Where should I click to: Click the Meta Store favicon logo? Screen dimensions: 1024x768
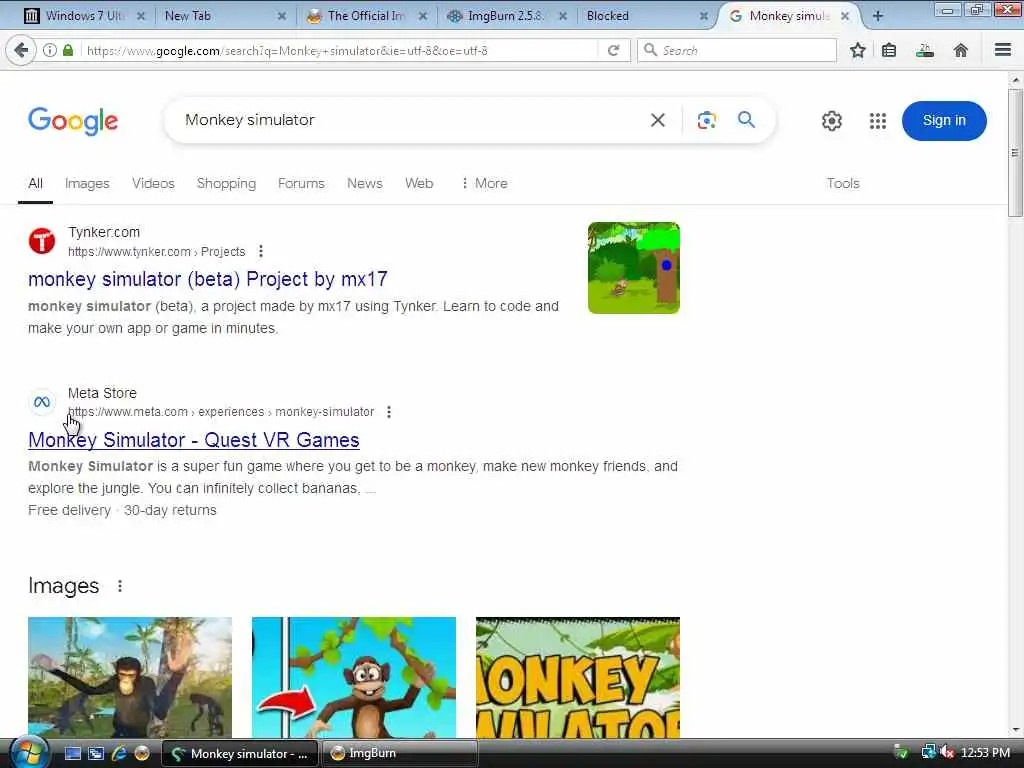point(42,402)
